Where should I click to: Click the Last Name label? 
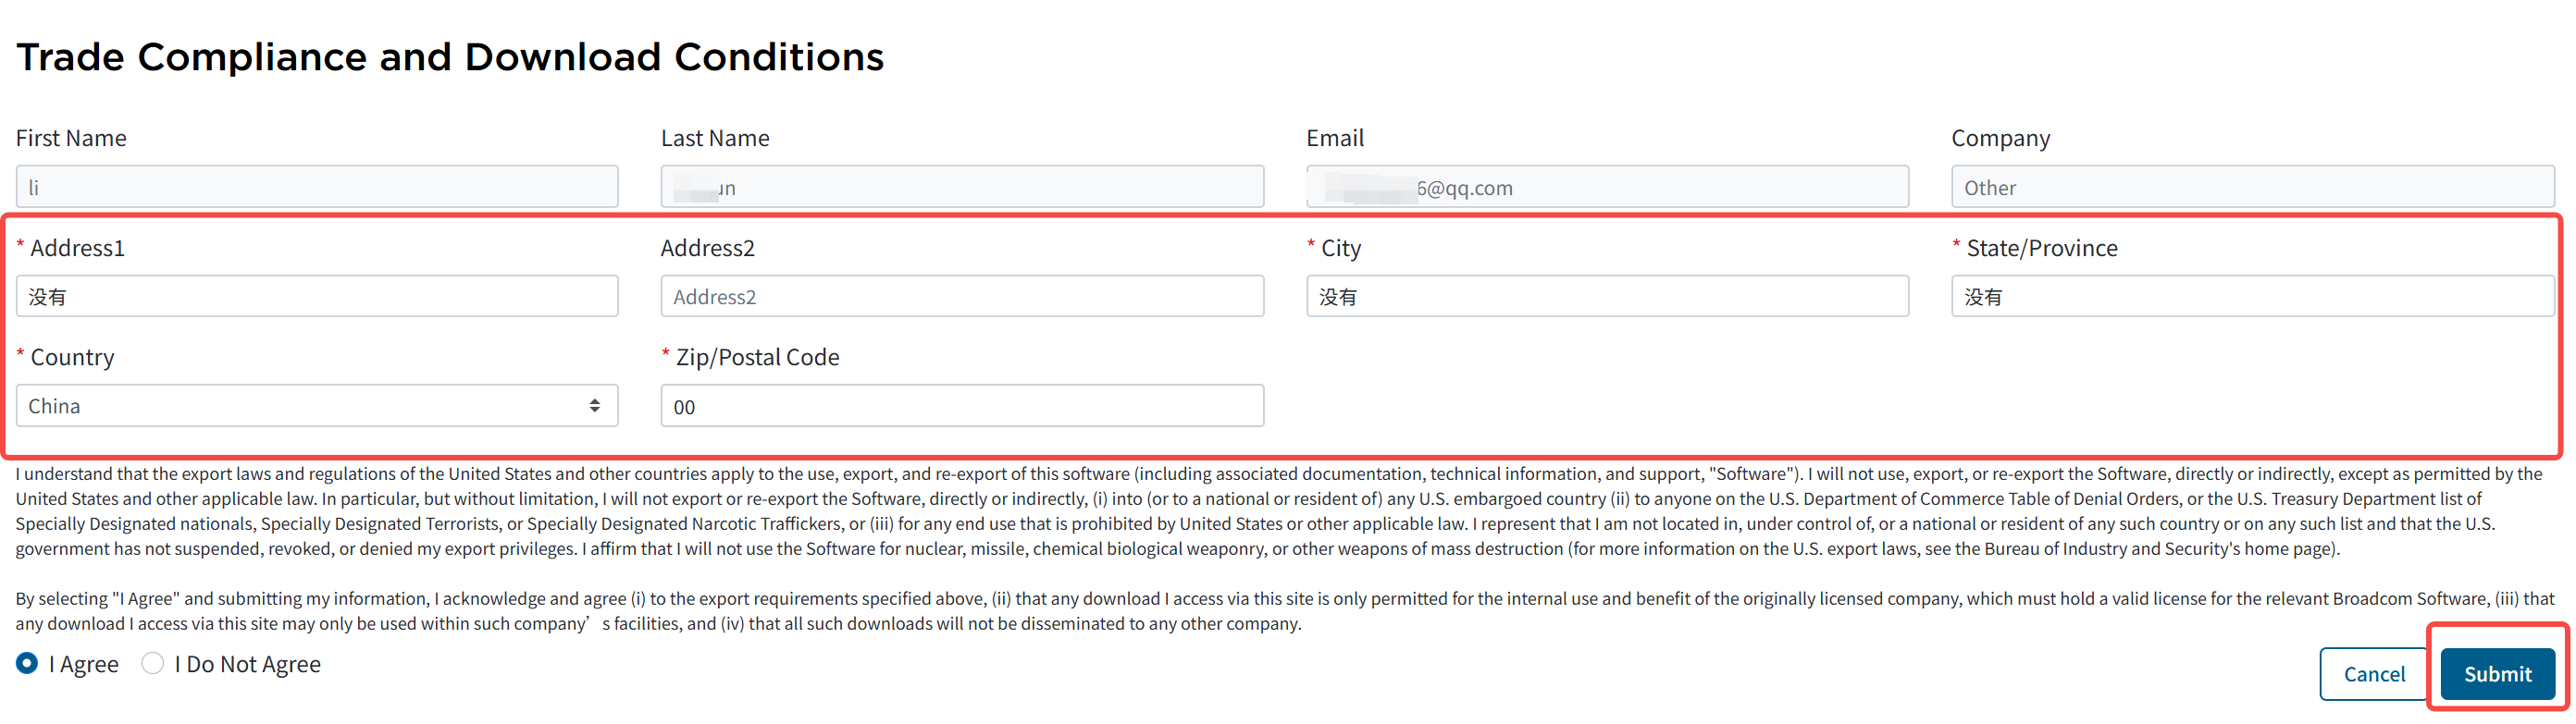(714, 138)
